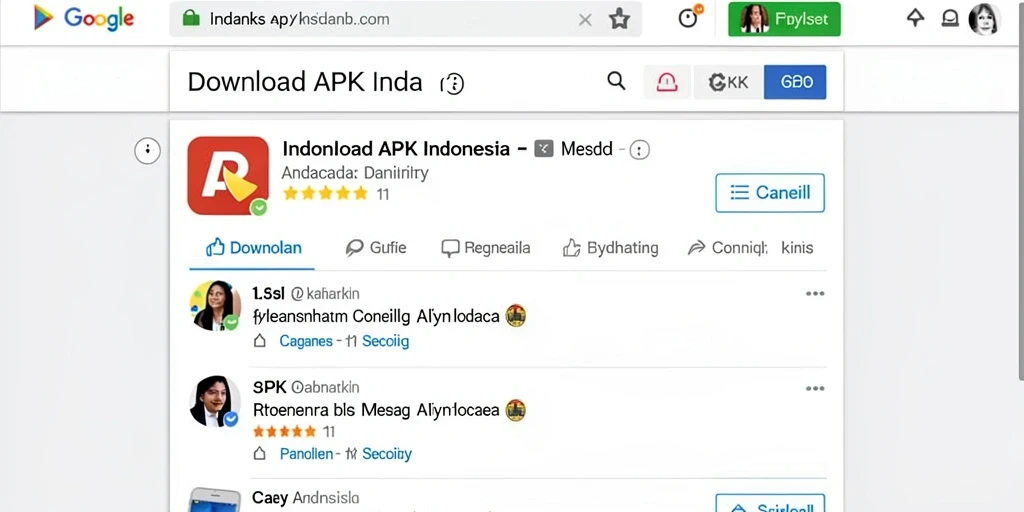Click the green lock icon in address bar
Image resolution: width=1024 pixels, height=512 pixels.
pyautogui.click(x=191, y=18)
